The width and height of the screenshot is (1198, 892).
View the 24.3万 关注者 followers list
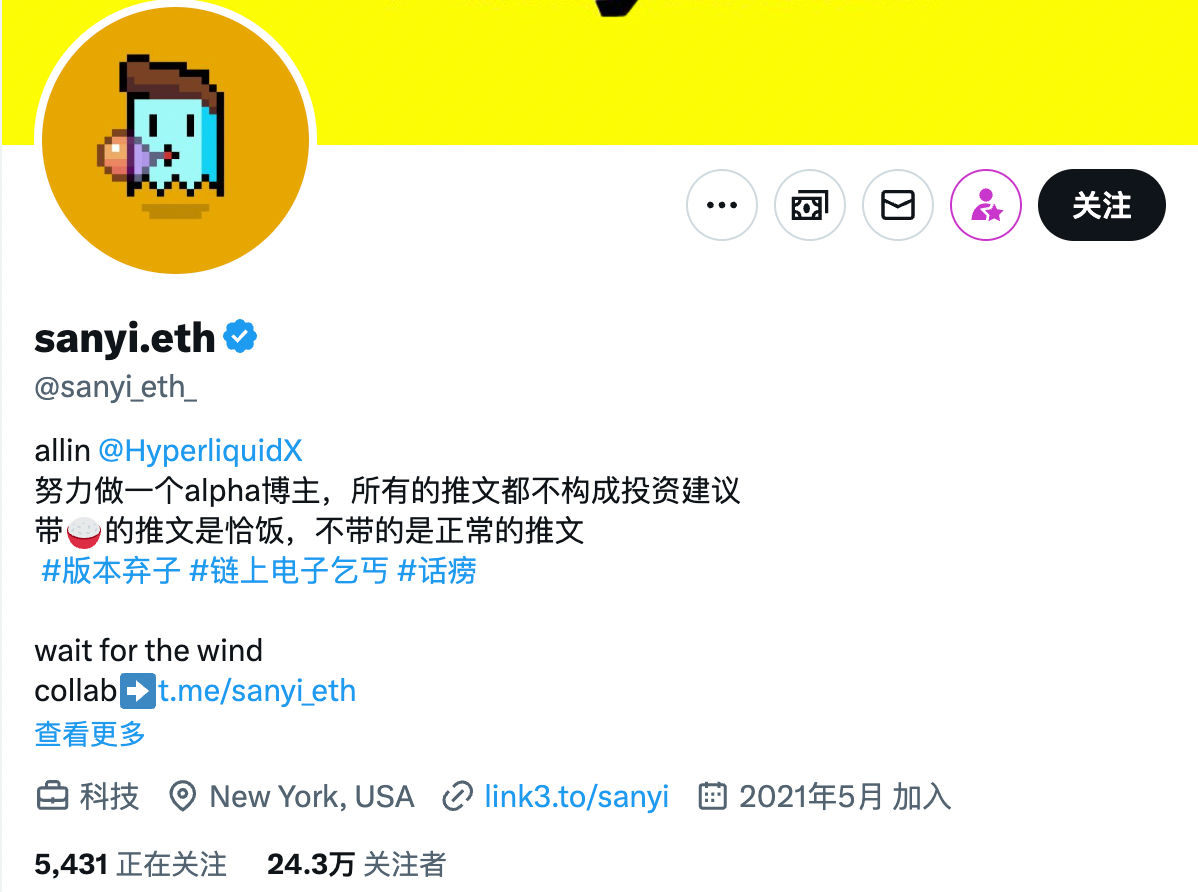356,864
